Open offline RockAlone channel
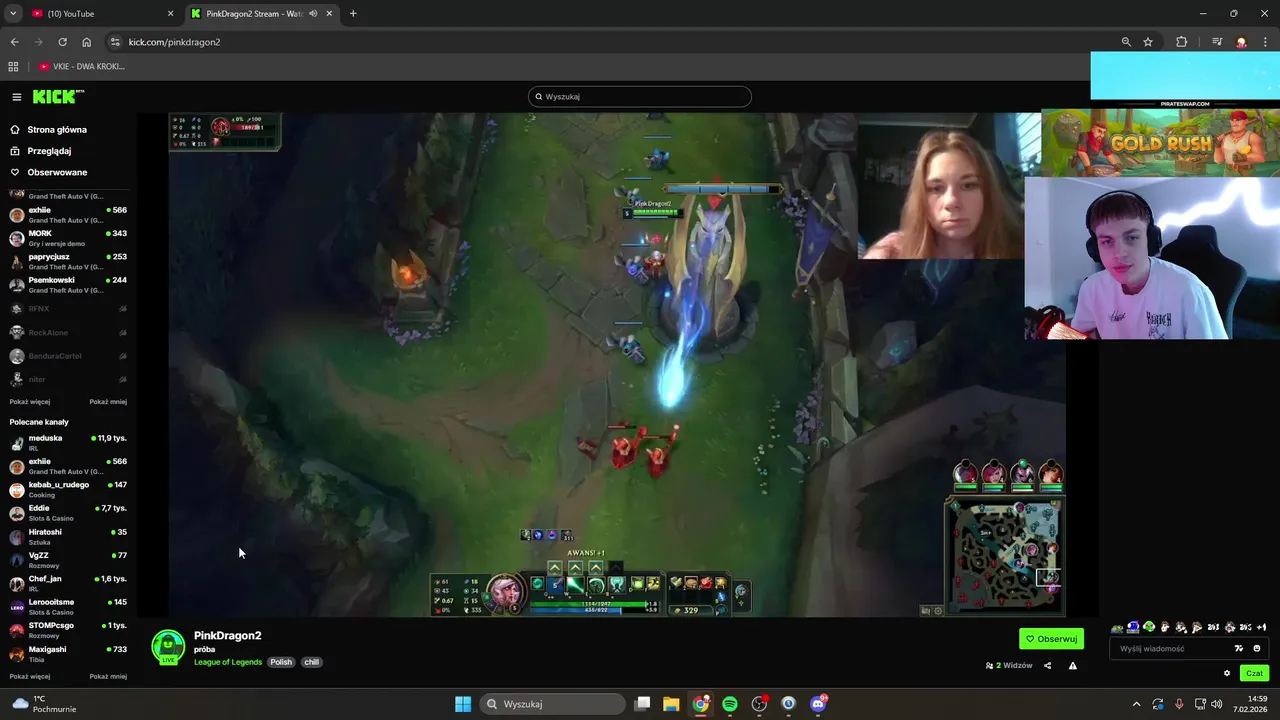 tap(68, 332)
